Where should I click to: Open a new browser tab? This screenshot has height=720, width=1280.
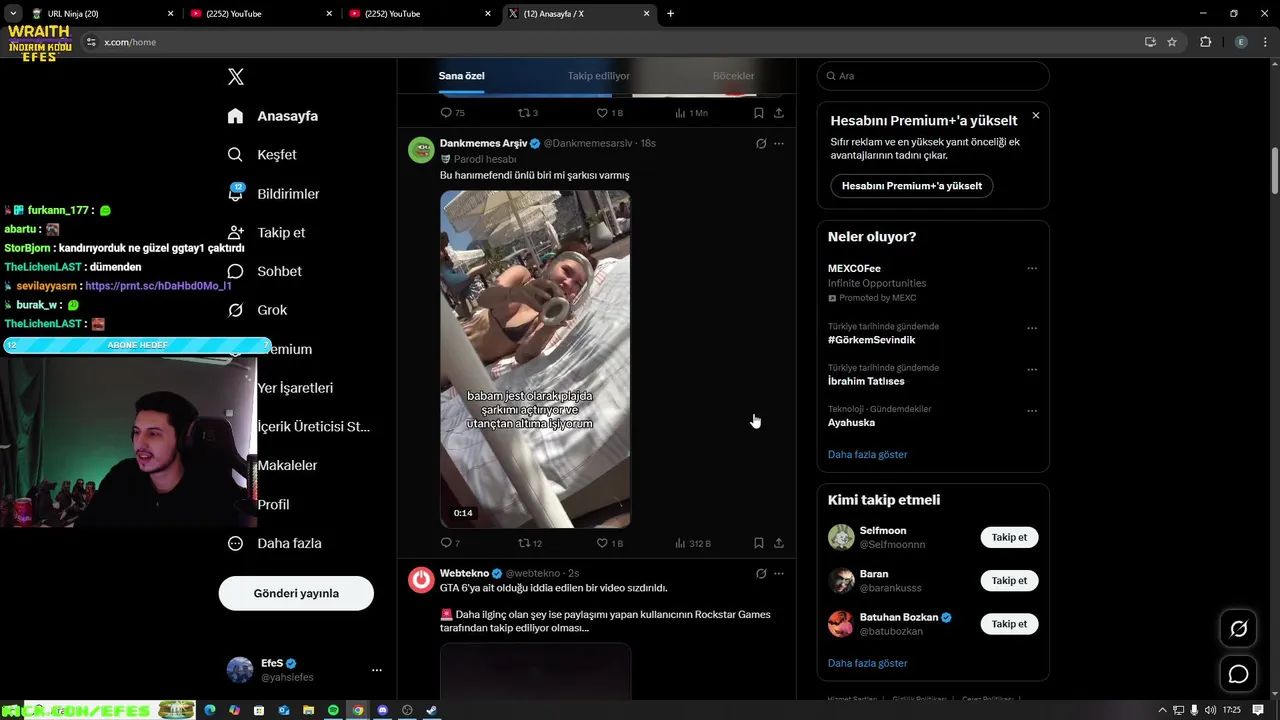tap(670, 14)
